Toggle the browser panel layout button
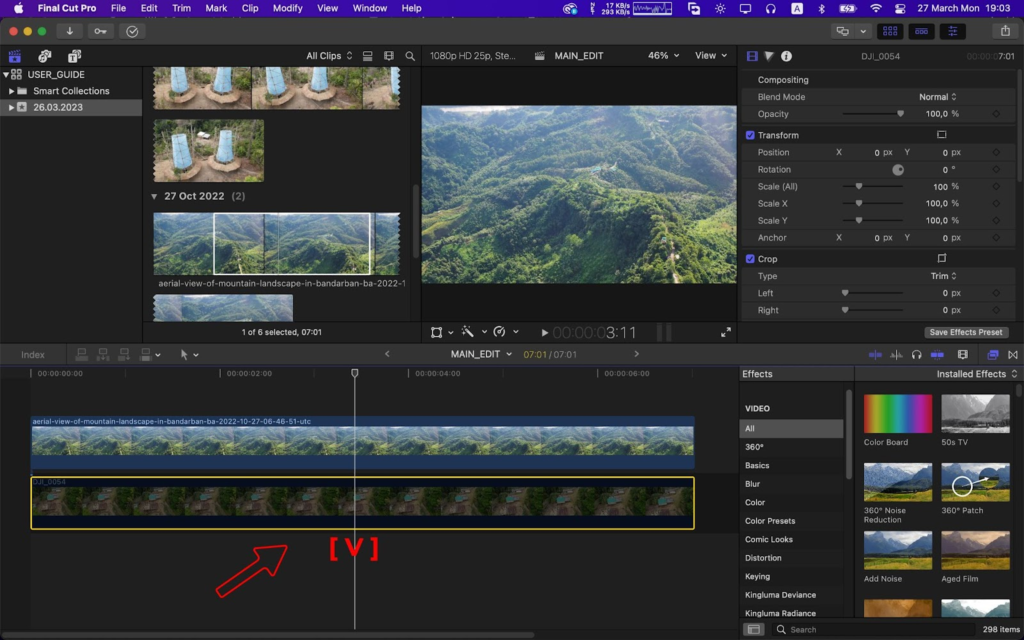 point(889,31)
